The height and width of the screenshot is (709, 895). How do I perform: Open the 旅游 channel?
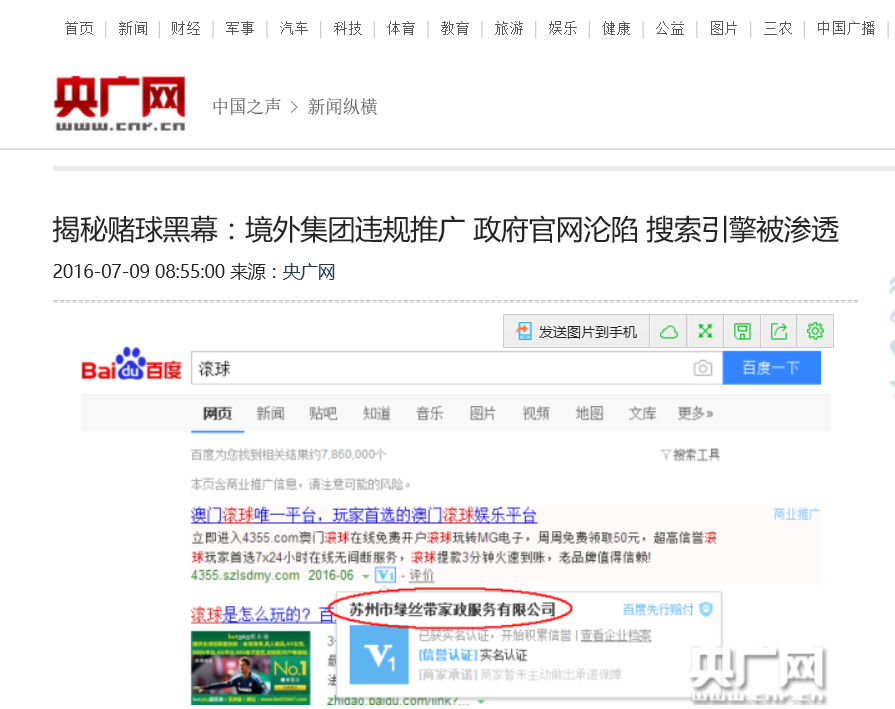(x=509, y=29)
